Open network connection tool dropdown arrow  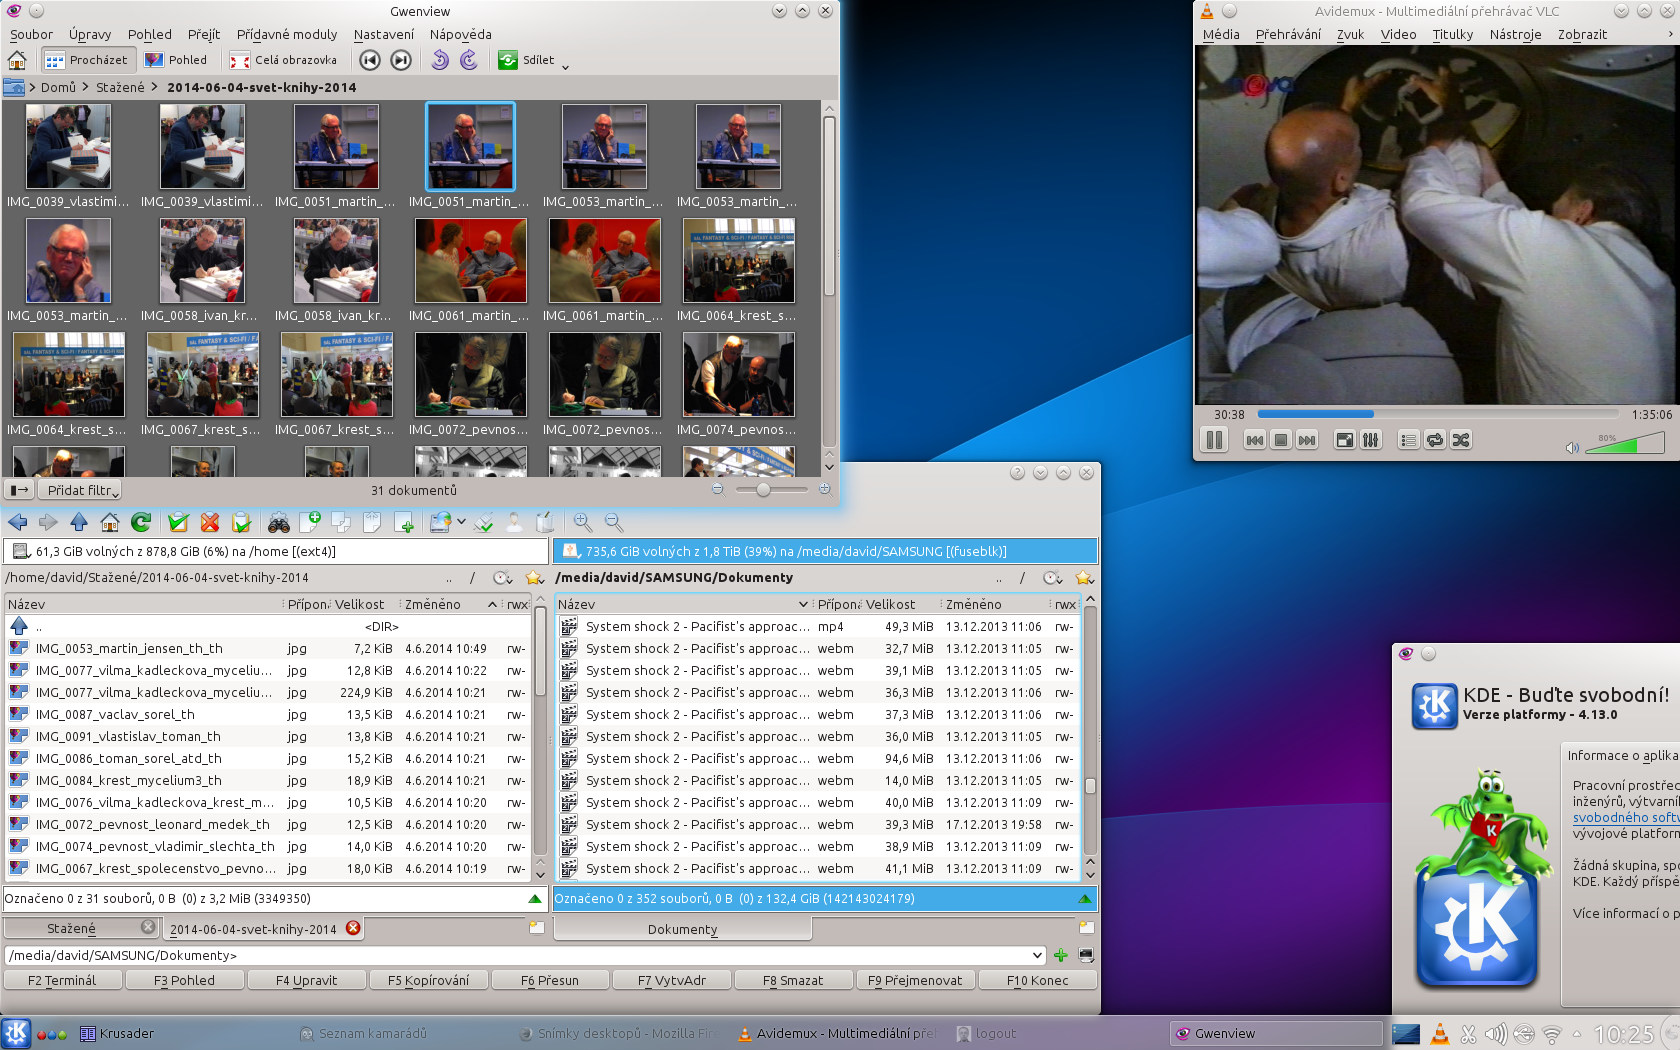[461, 521]
